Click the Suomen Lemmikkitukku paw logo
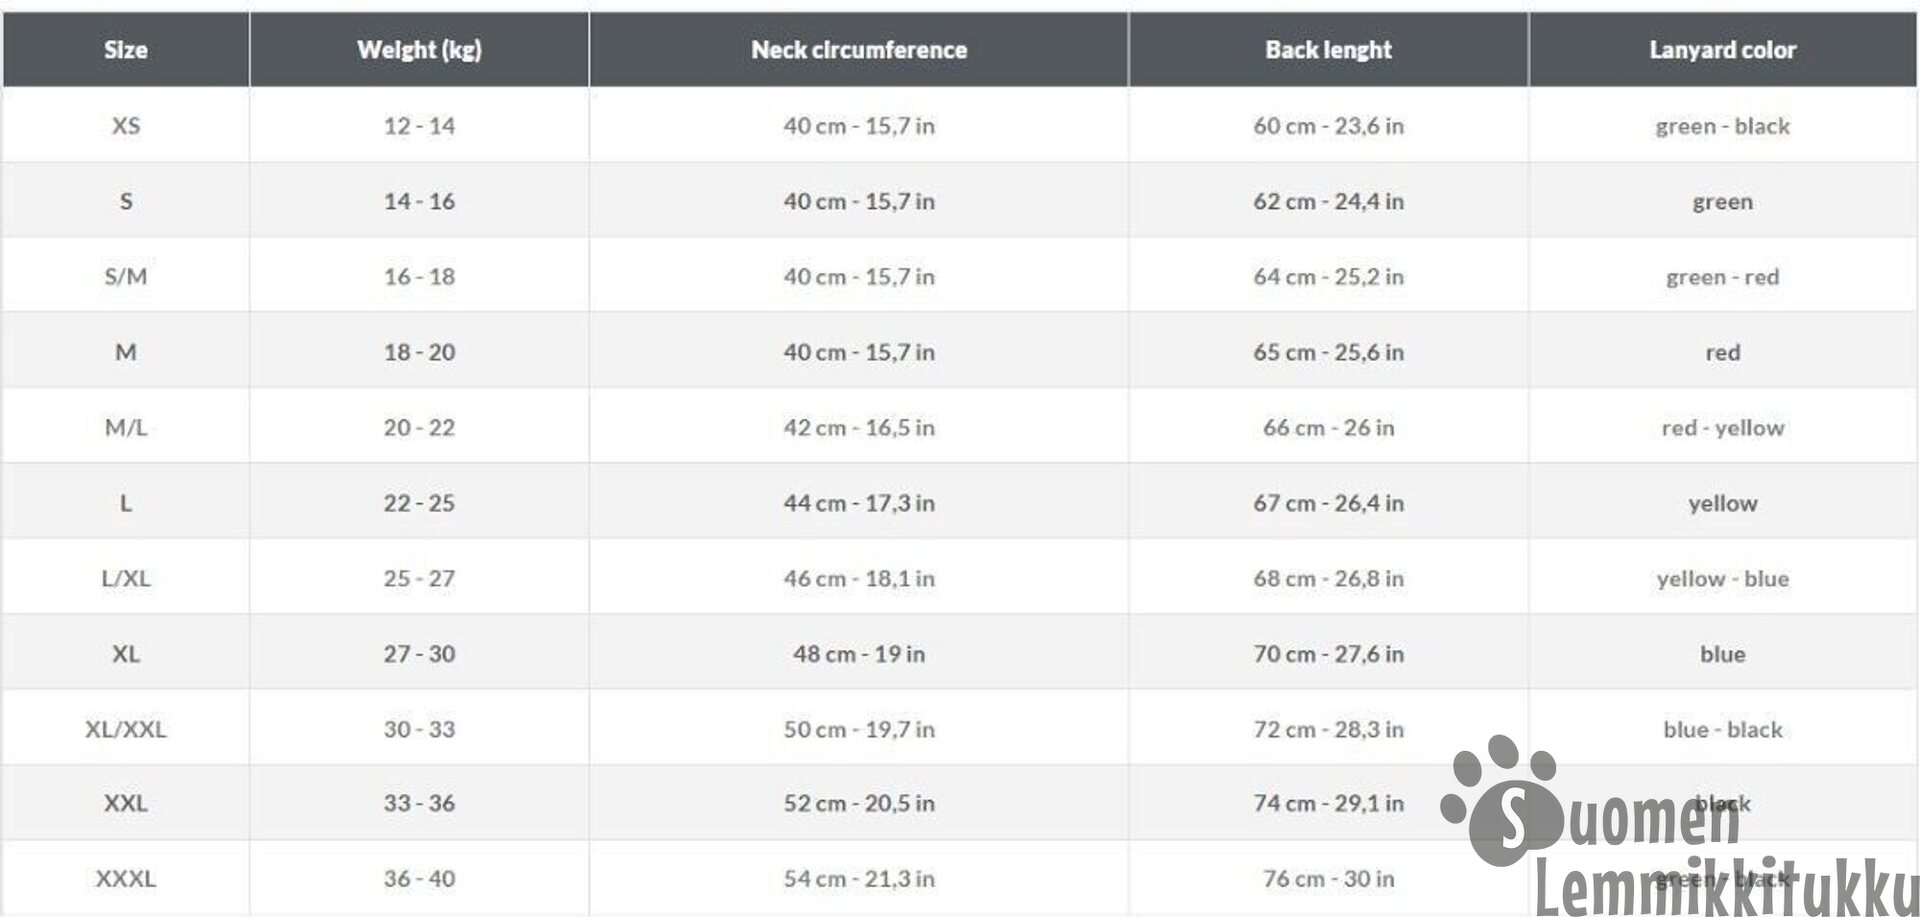The height and width of the screenshot is (917, 1920). pyautogui.click(x=1500, y=800)
